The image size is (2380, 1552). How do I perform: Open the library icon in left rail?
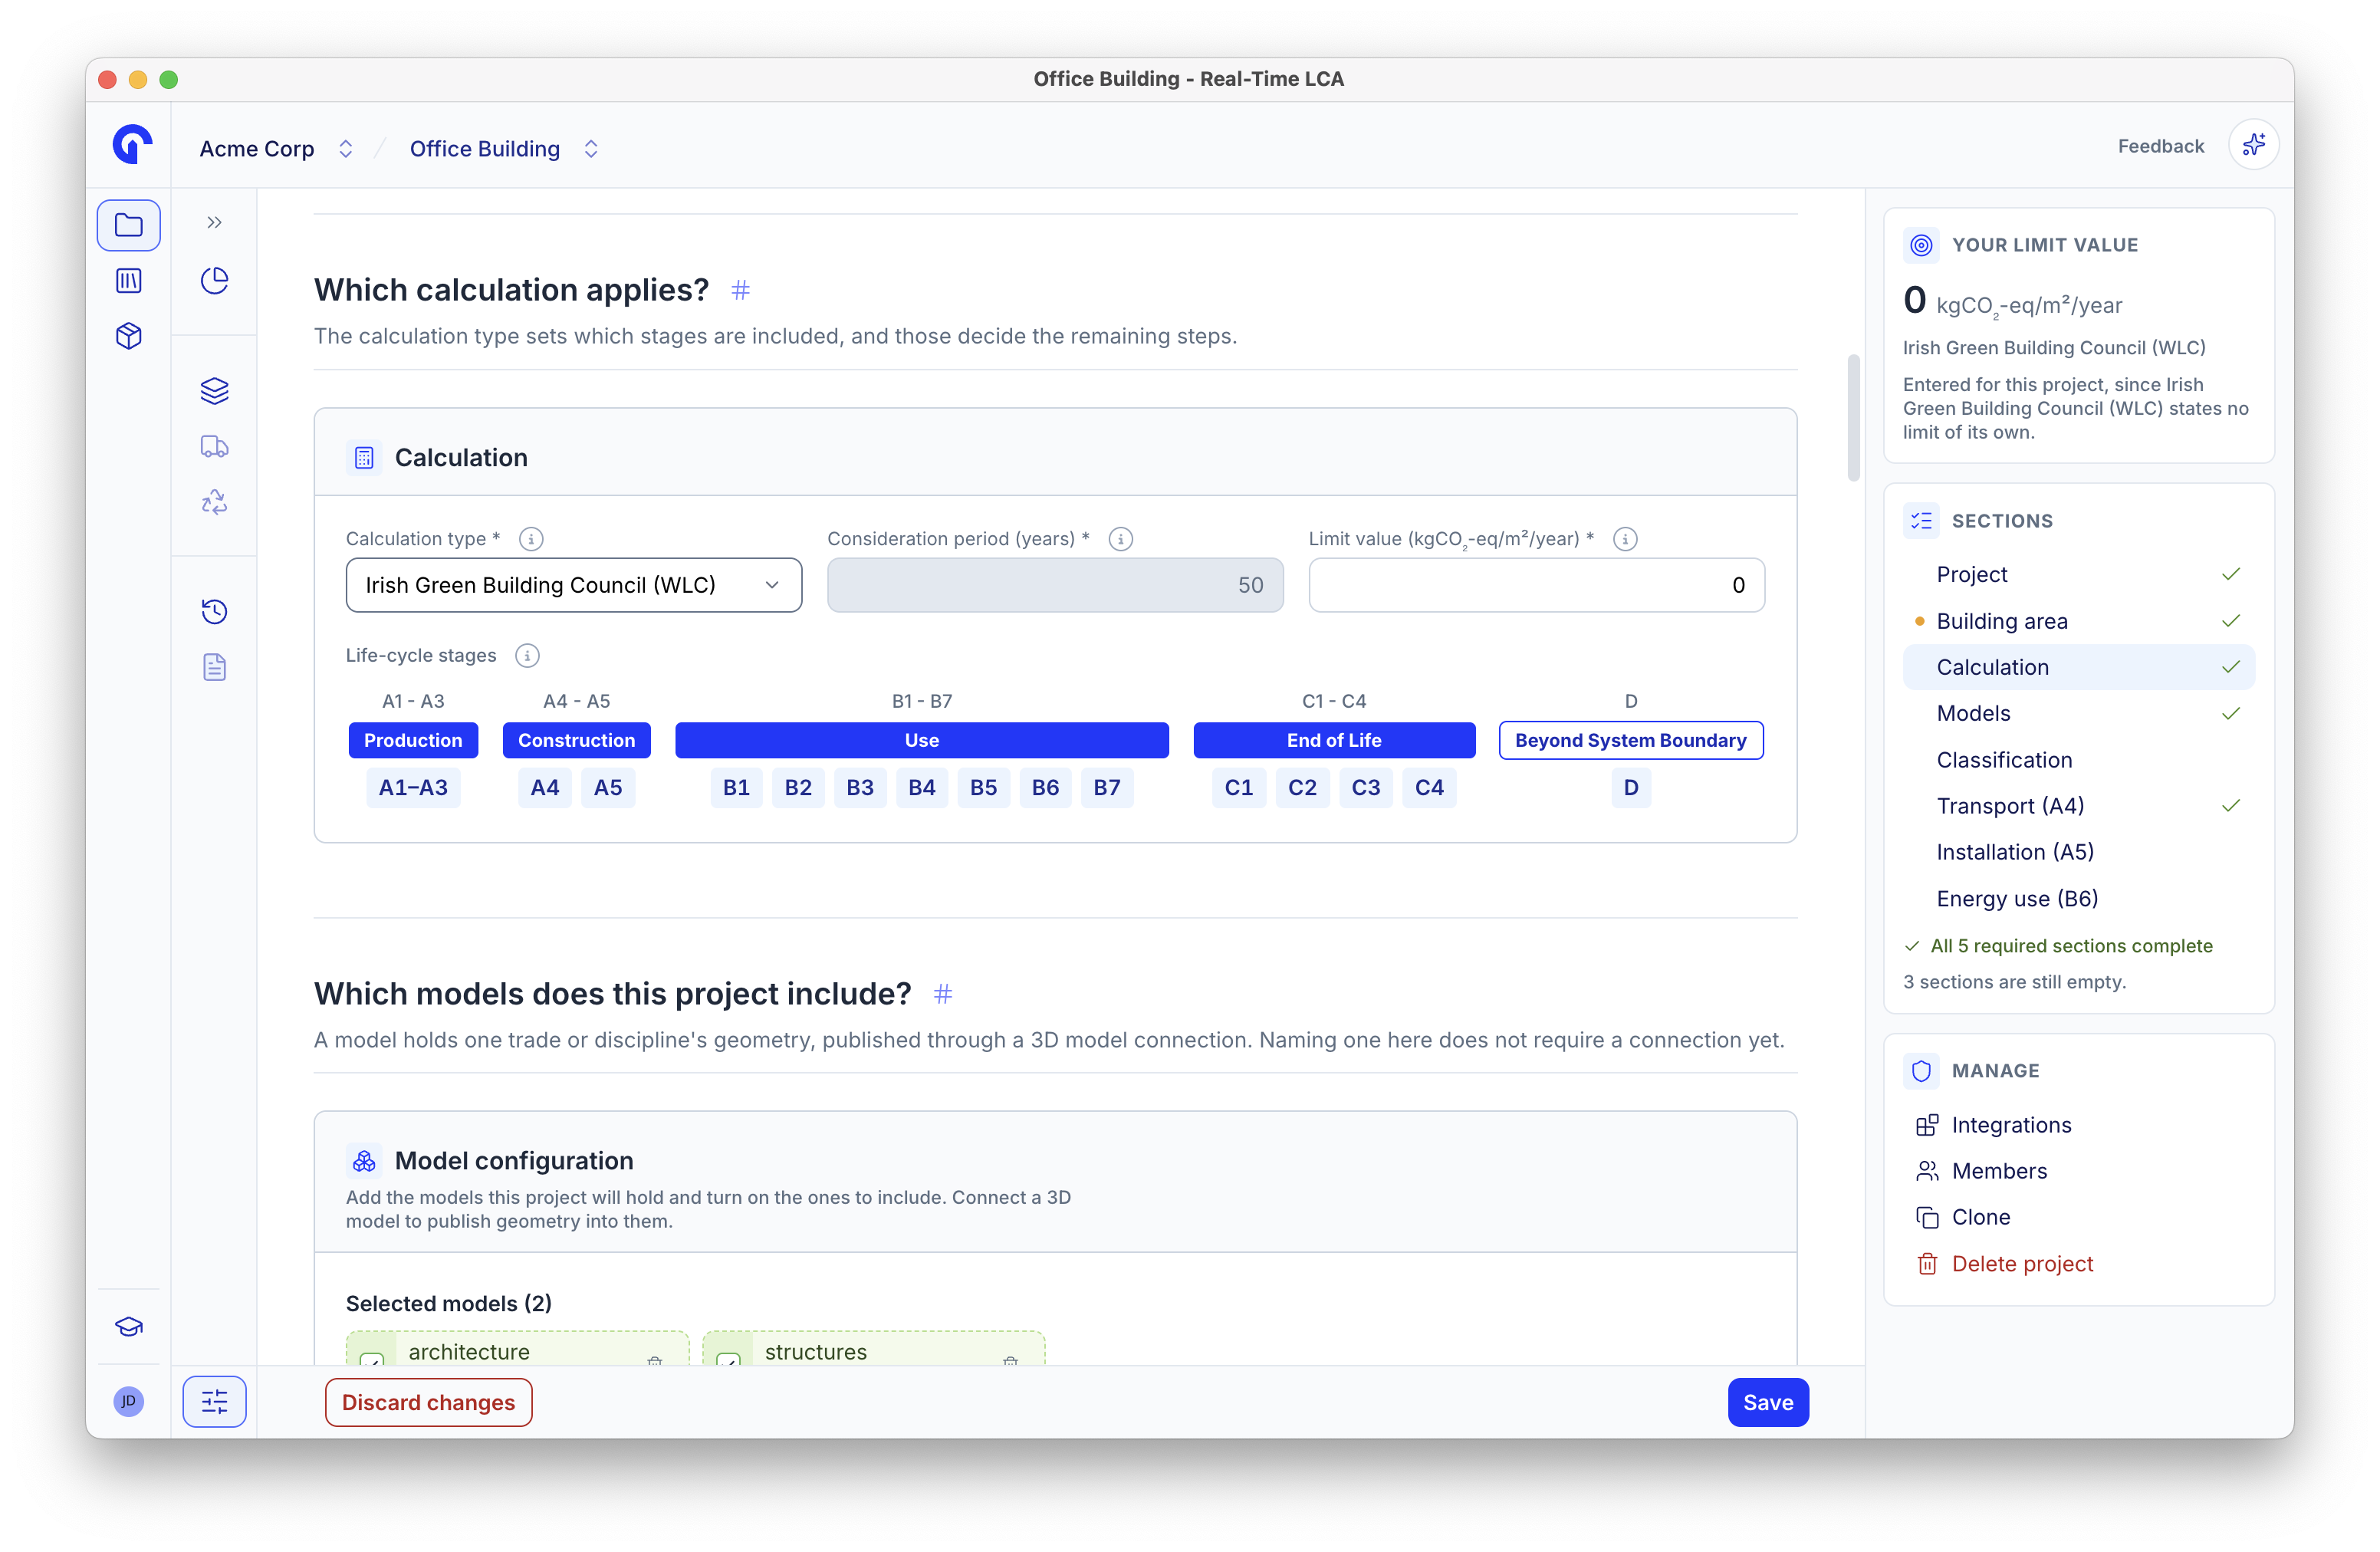[128, 281]
